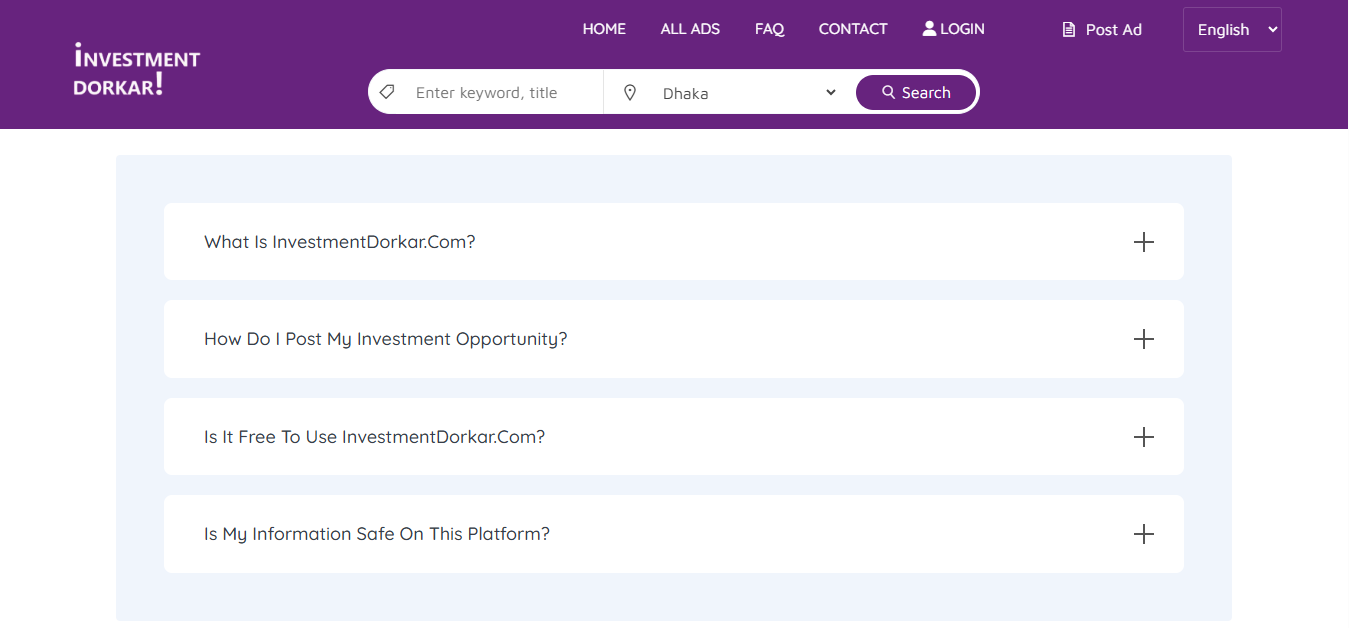Open the English language dropdown
This screenshot has height=628, width=1349.
click(x=1231, y=30)
